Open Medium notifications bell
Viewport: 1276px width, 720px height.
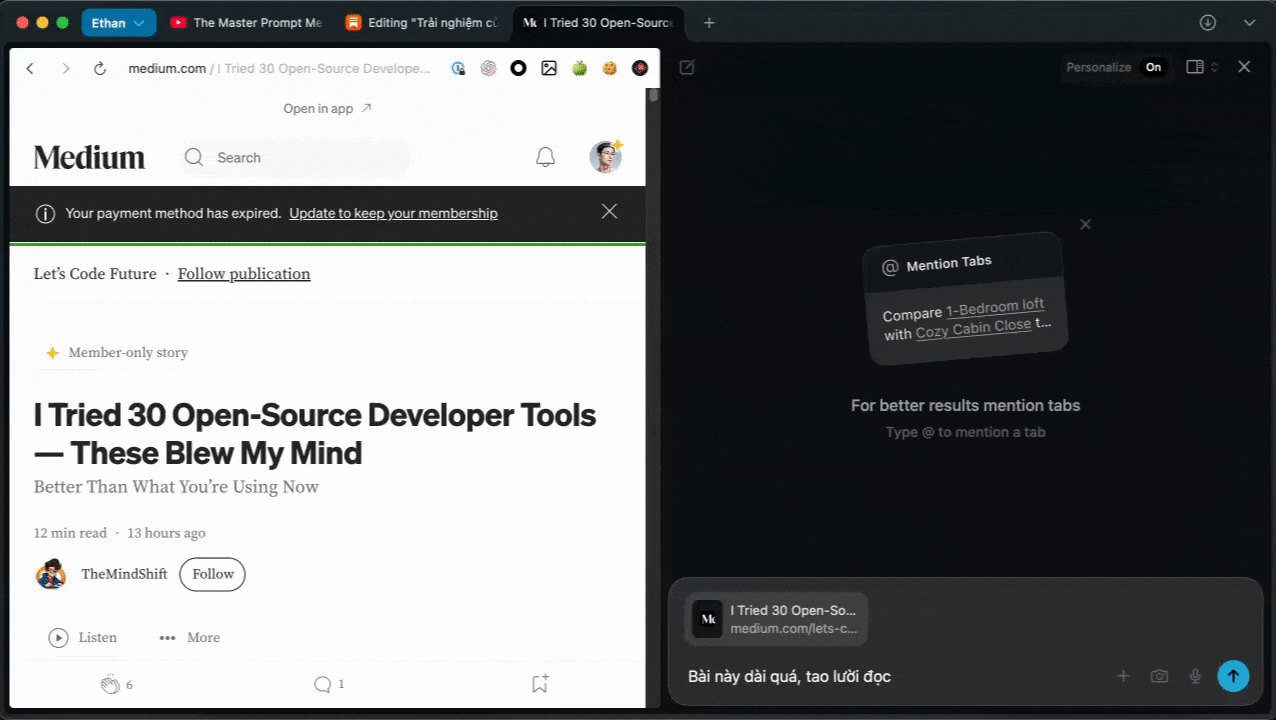click(x=545, y=157)
